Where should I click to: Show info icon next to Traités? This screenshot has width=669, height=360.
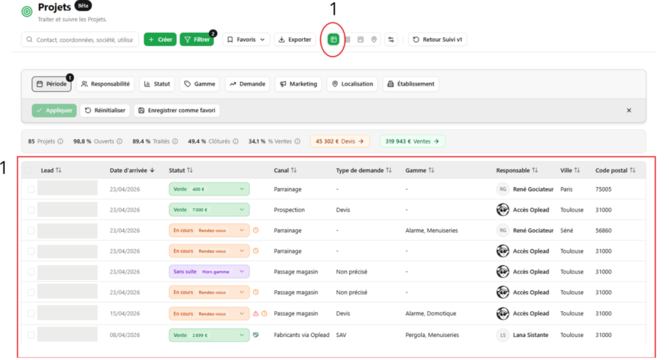click(x=175, y=141)
